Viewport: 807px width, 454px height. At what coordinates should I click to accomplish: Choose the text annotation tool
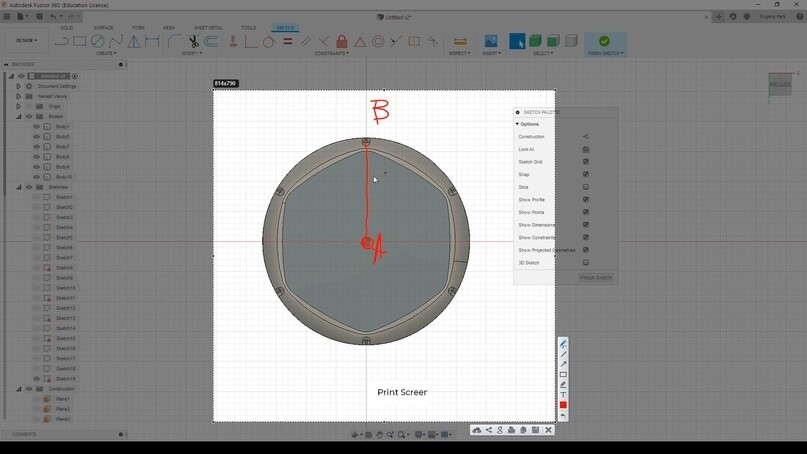coord(563,395)
